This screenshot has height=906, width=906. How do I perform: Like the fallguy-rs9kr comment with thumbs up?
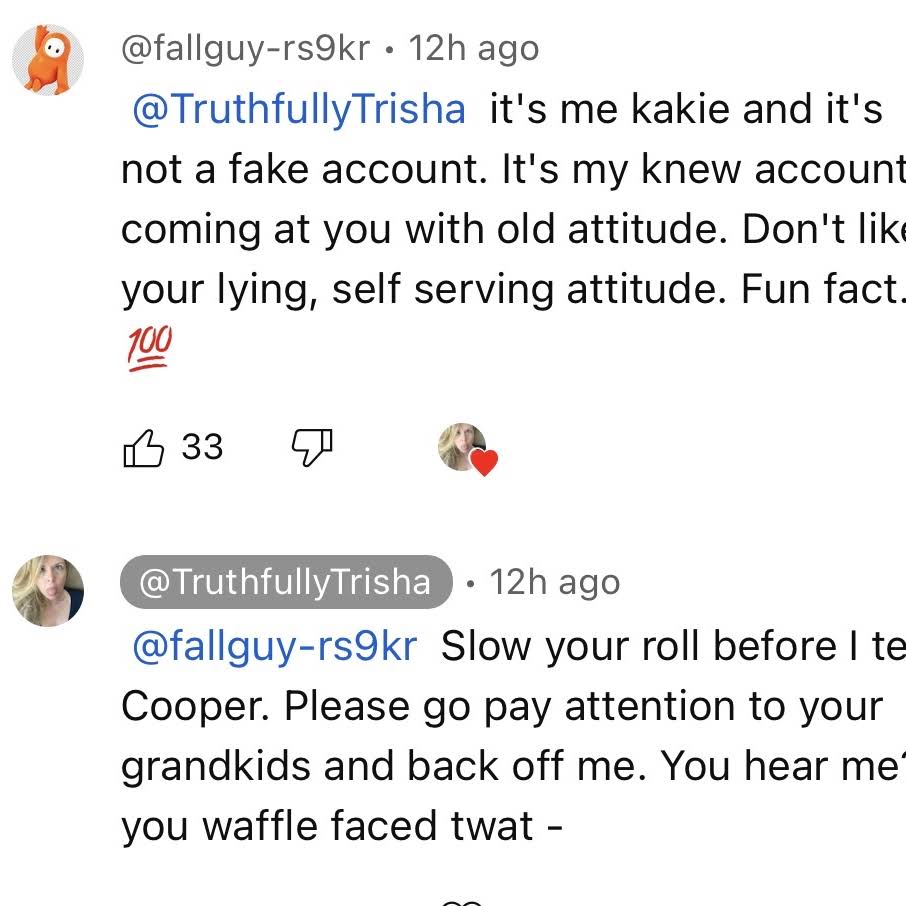(x=142, y=448)
